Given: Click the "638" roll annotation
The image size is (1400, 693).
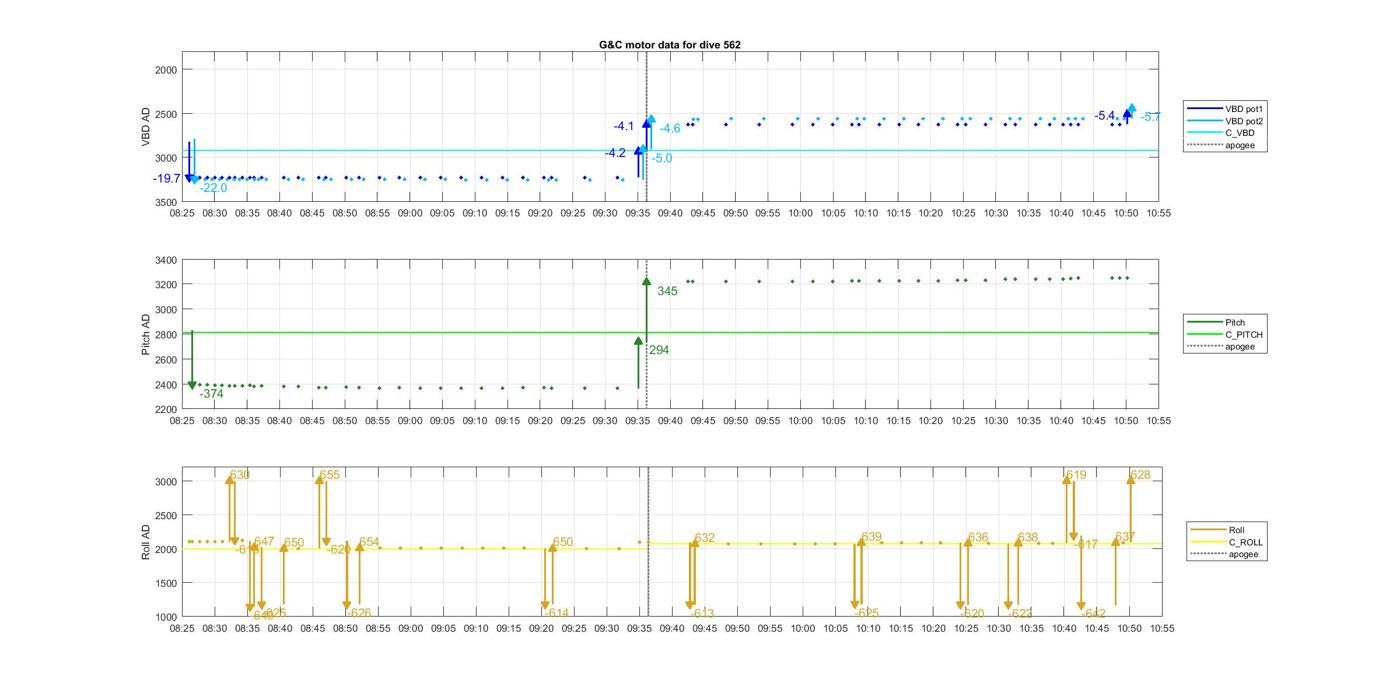Looking at the screenshot, I should tap(1028, 538).
